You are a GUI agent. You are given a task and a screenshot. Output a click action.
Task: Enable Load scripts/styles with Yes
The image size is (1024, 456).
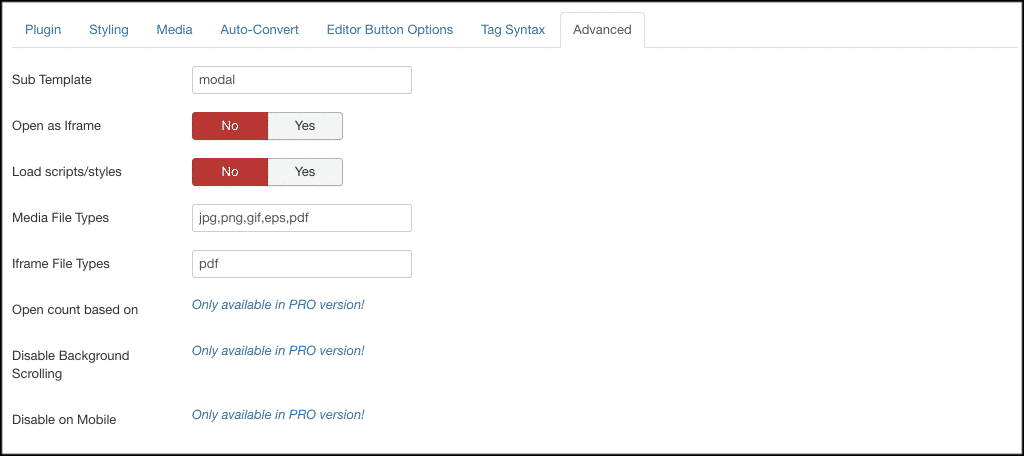pyautogui.click(x=305, y=172)
